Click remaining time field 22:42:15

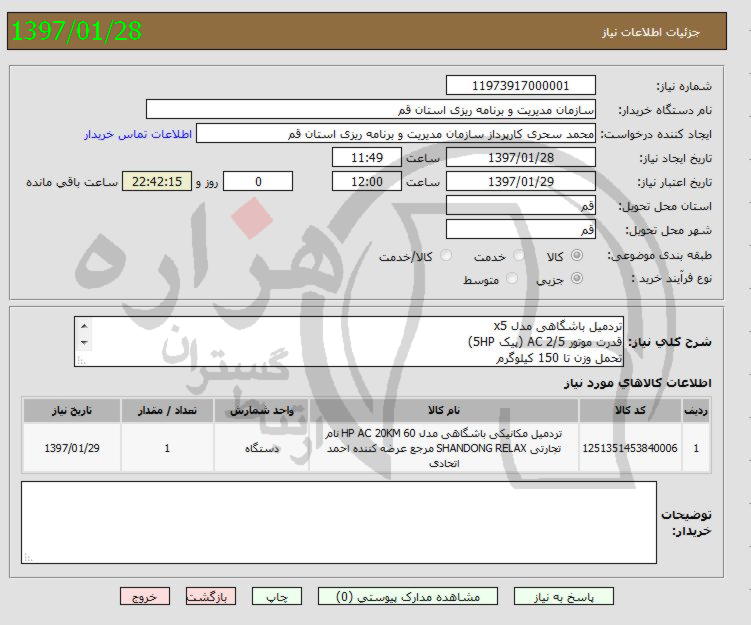point(157,181)
